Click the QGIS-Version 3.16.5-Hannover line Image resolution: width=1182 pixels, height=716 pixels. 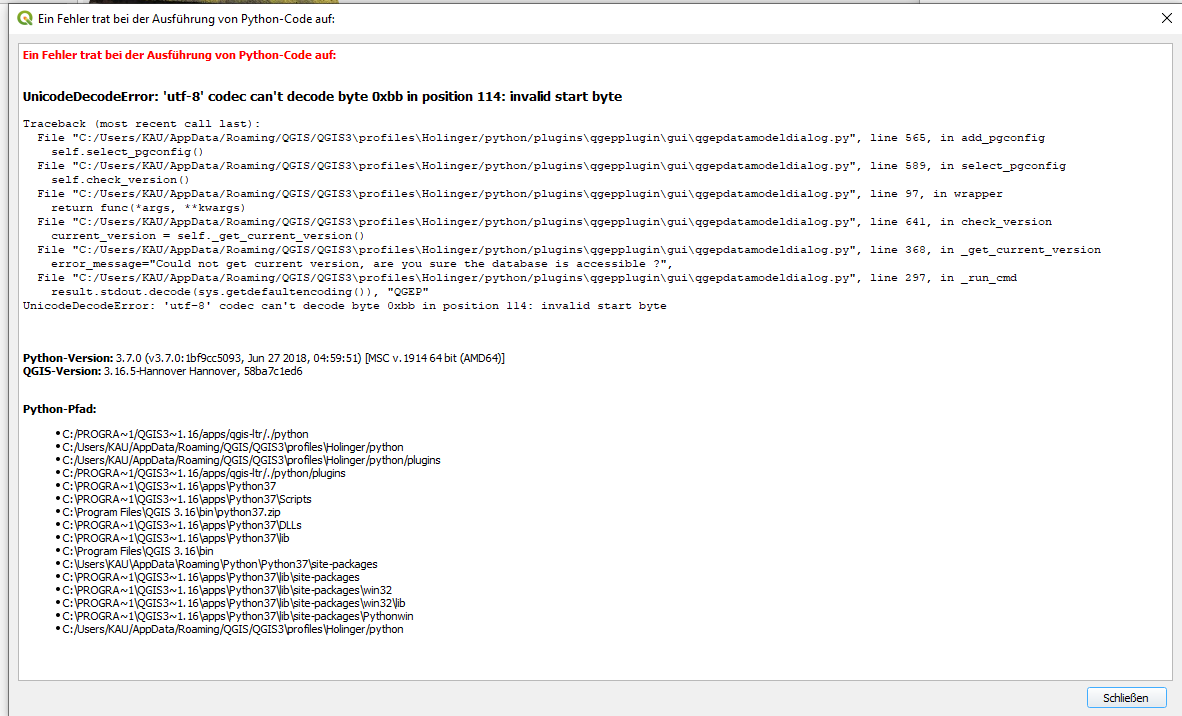[x=163, y=372]
